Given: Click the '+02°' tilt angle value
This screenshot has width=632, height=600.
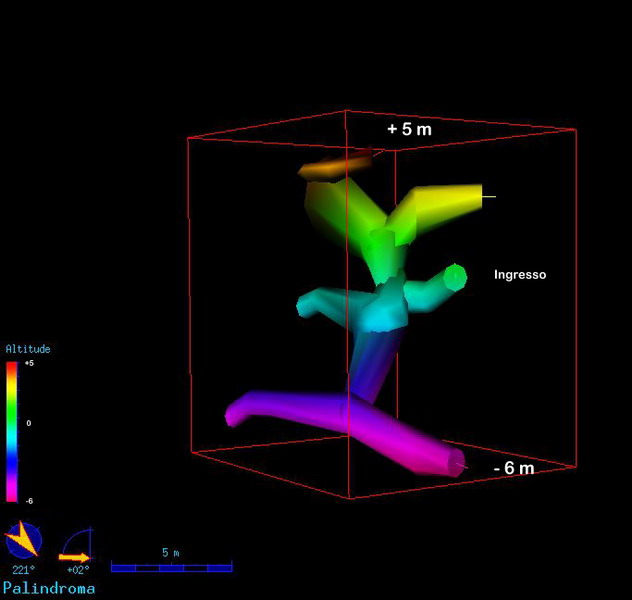Looking at the screenshot, I should [x=78, y=570].
